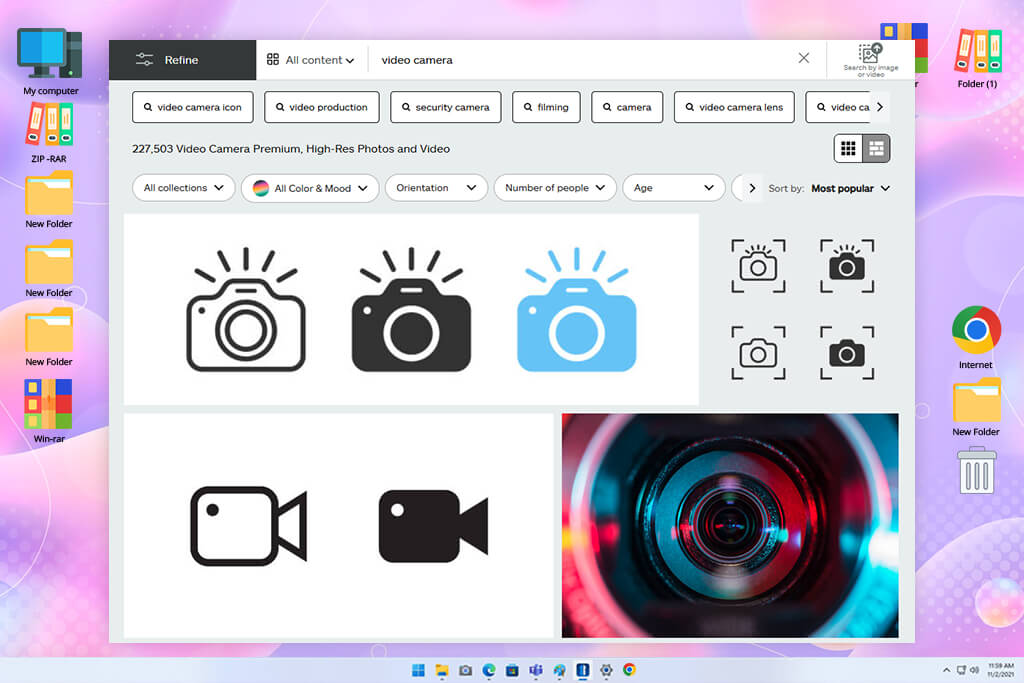Launch Chrome from the taskbar
Viewport: 1024px width, 683px height.
pyautogui.click(x=630, y=670)
